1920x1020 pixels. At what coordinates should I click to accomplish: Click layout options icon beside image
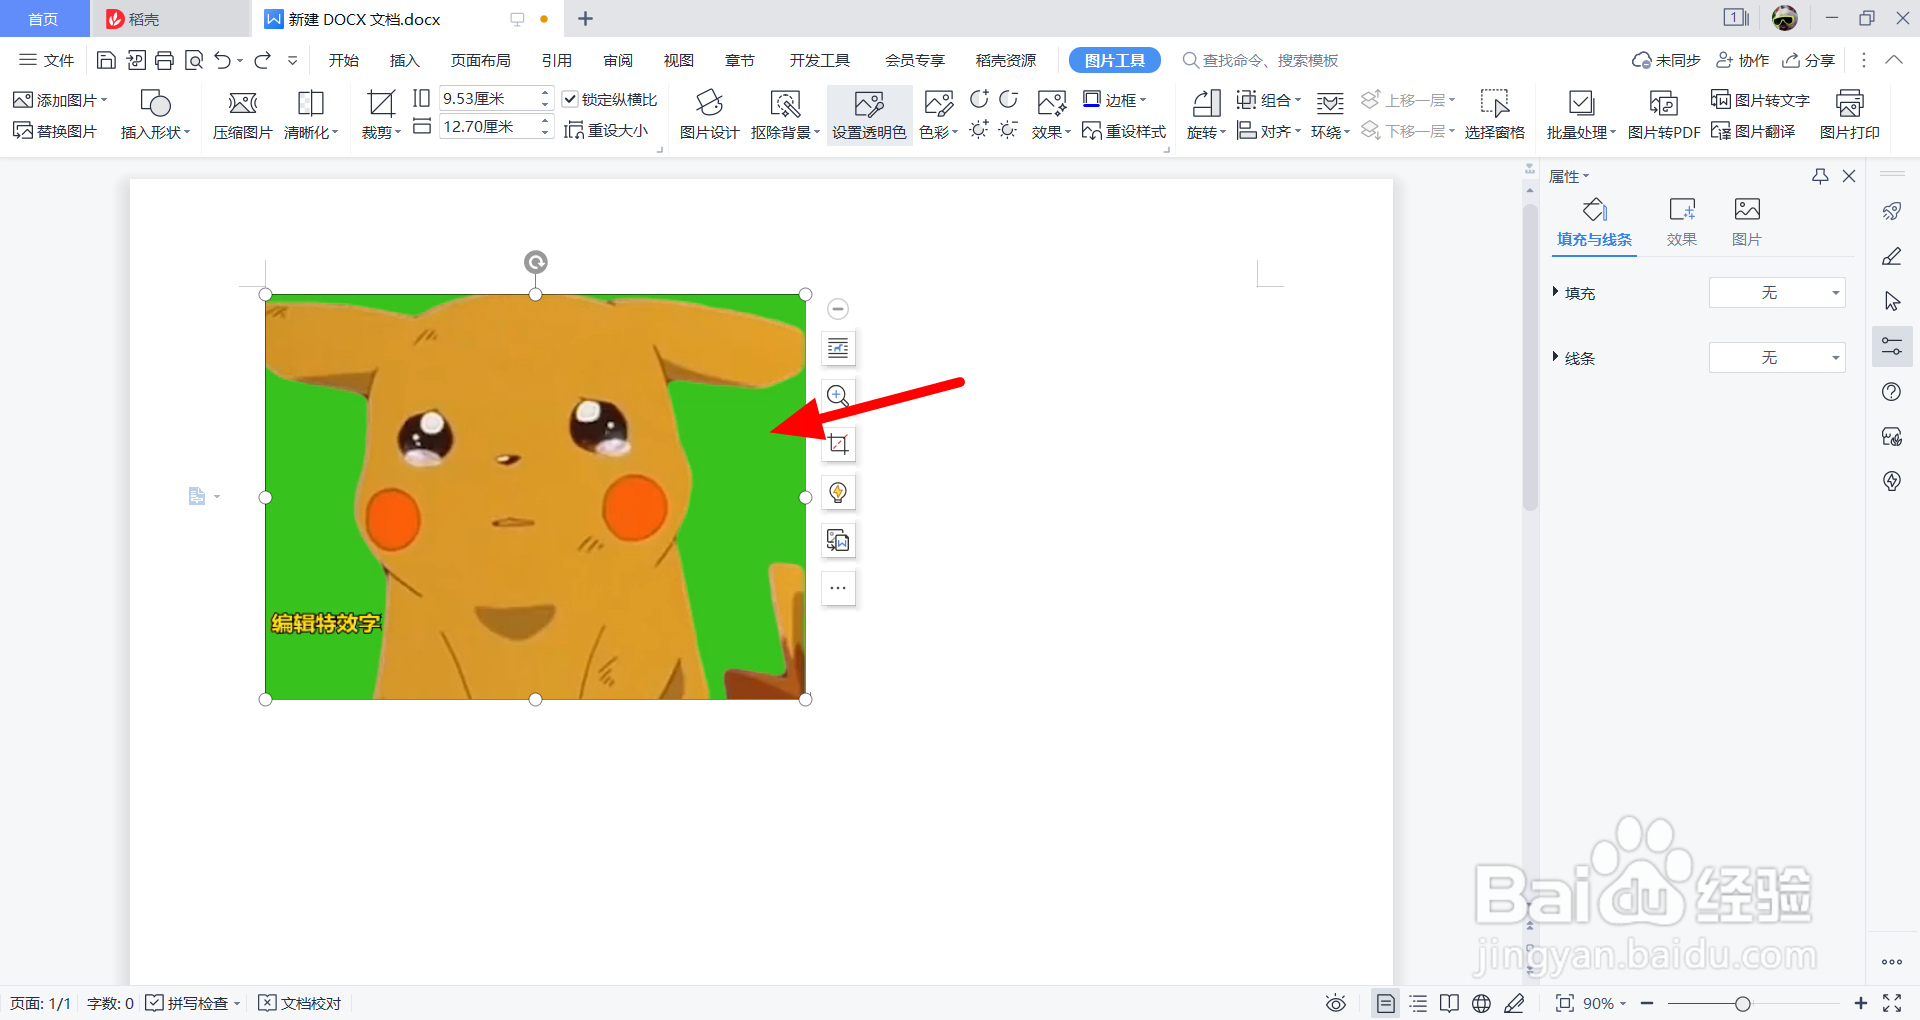click(x=838, y=348)
